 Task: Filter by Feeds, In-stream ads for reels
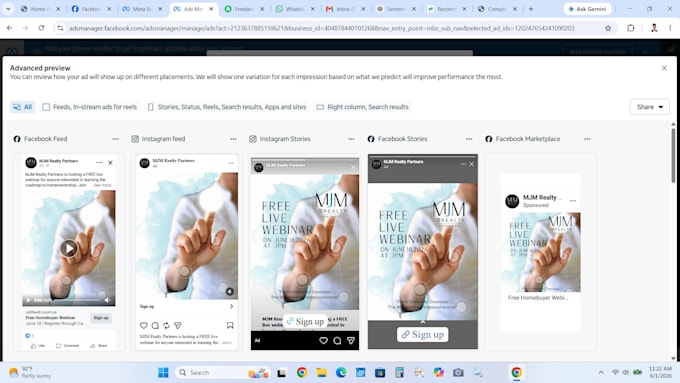(89, 107)
